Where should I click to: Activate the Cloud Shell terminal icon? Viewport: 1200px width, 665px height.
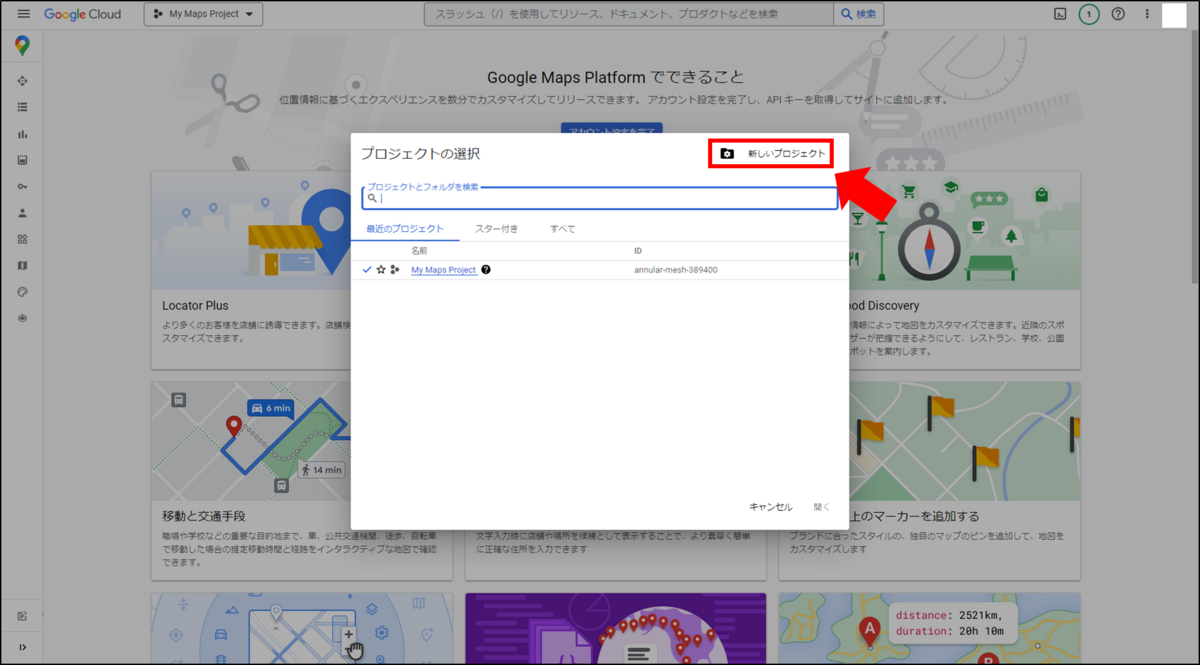coord(1060,14)
